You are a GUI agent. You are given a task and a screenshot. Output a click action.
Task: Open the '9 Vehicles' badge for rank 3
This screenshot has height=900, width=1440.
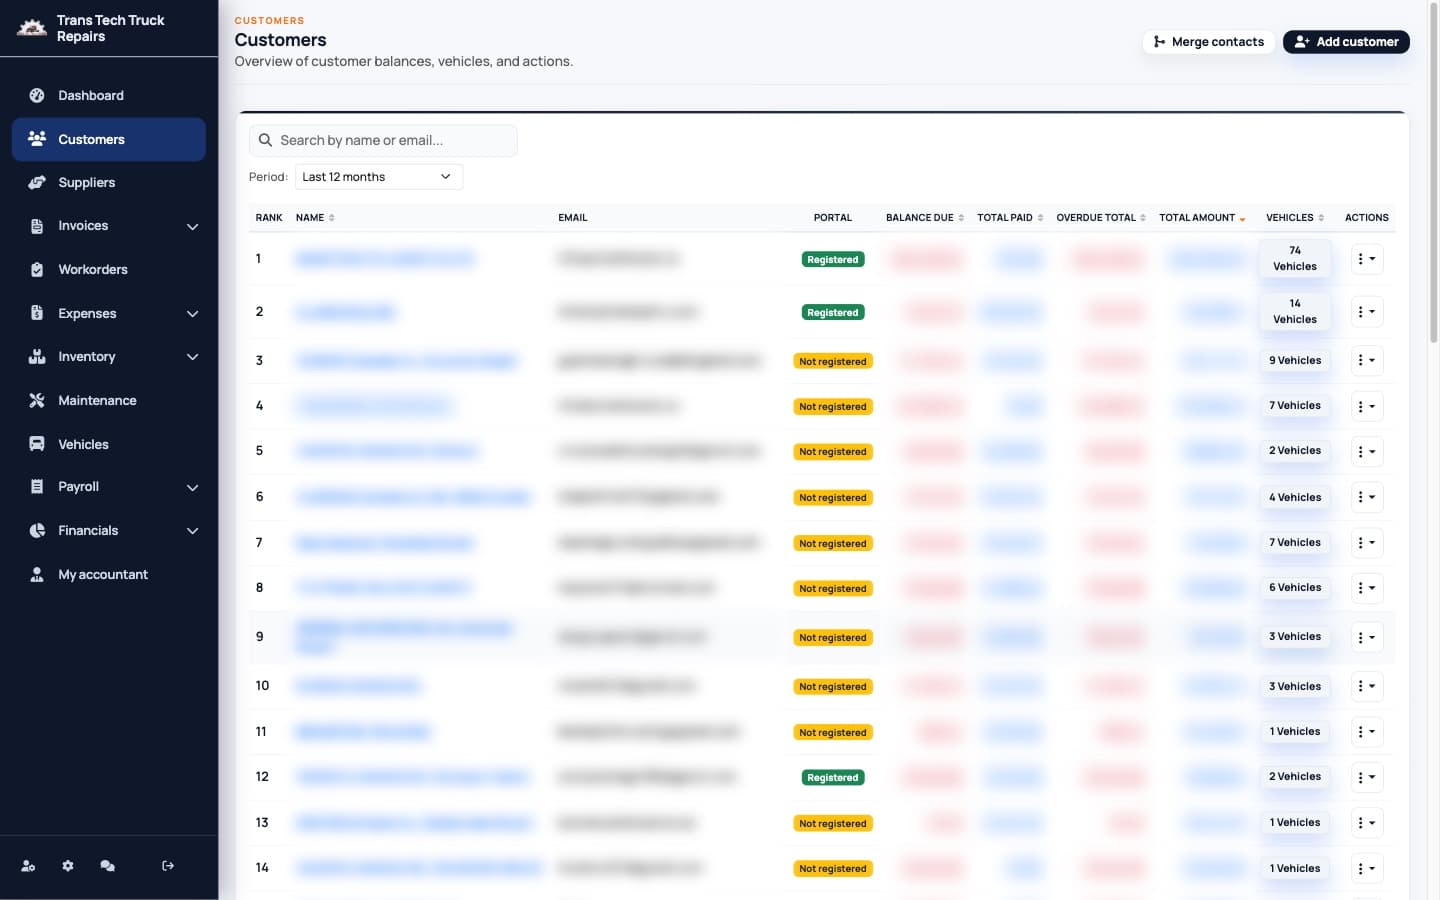(1295, 360)
